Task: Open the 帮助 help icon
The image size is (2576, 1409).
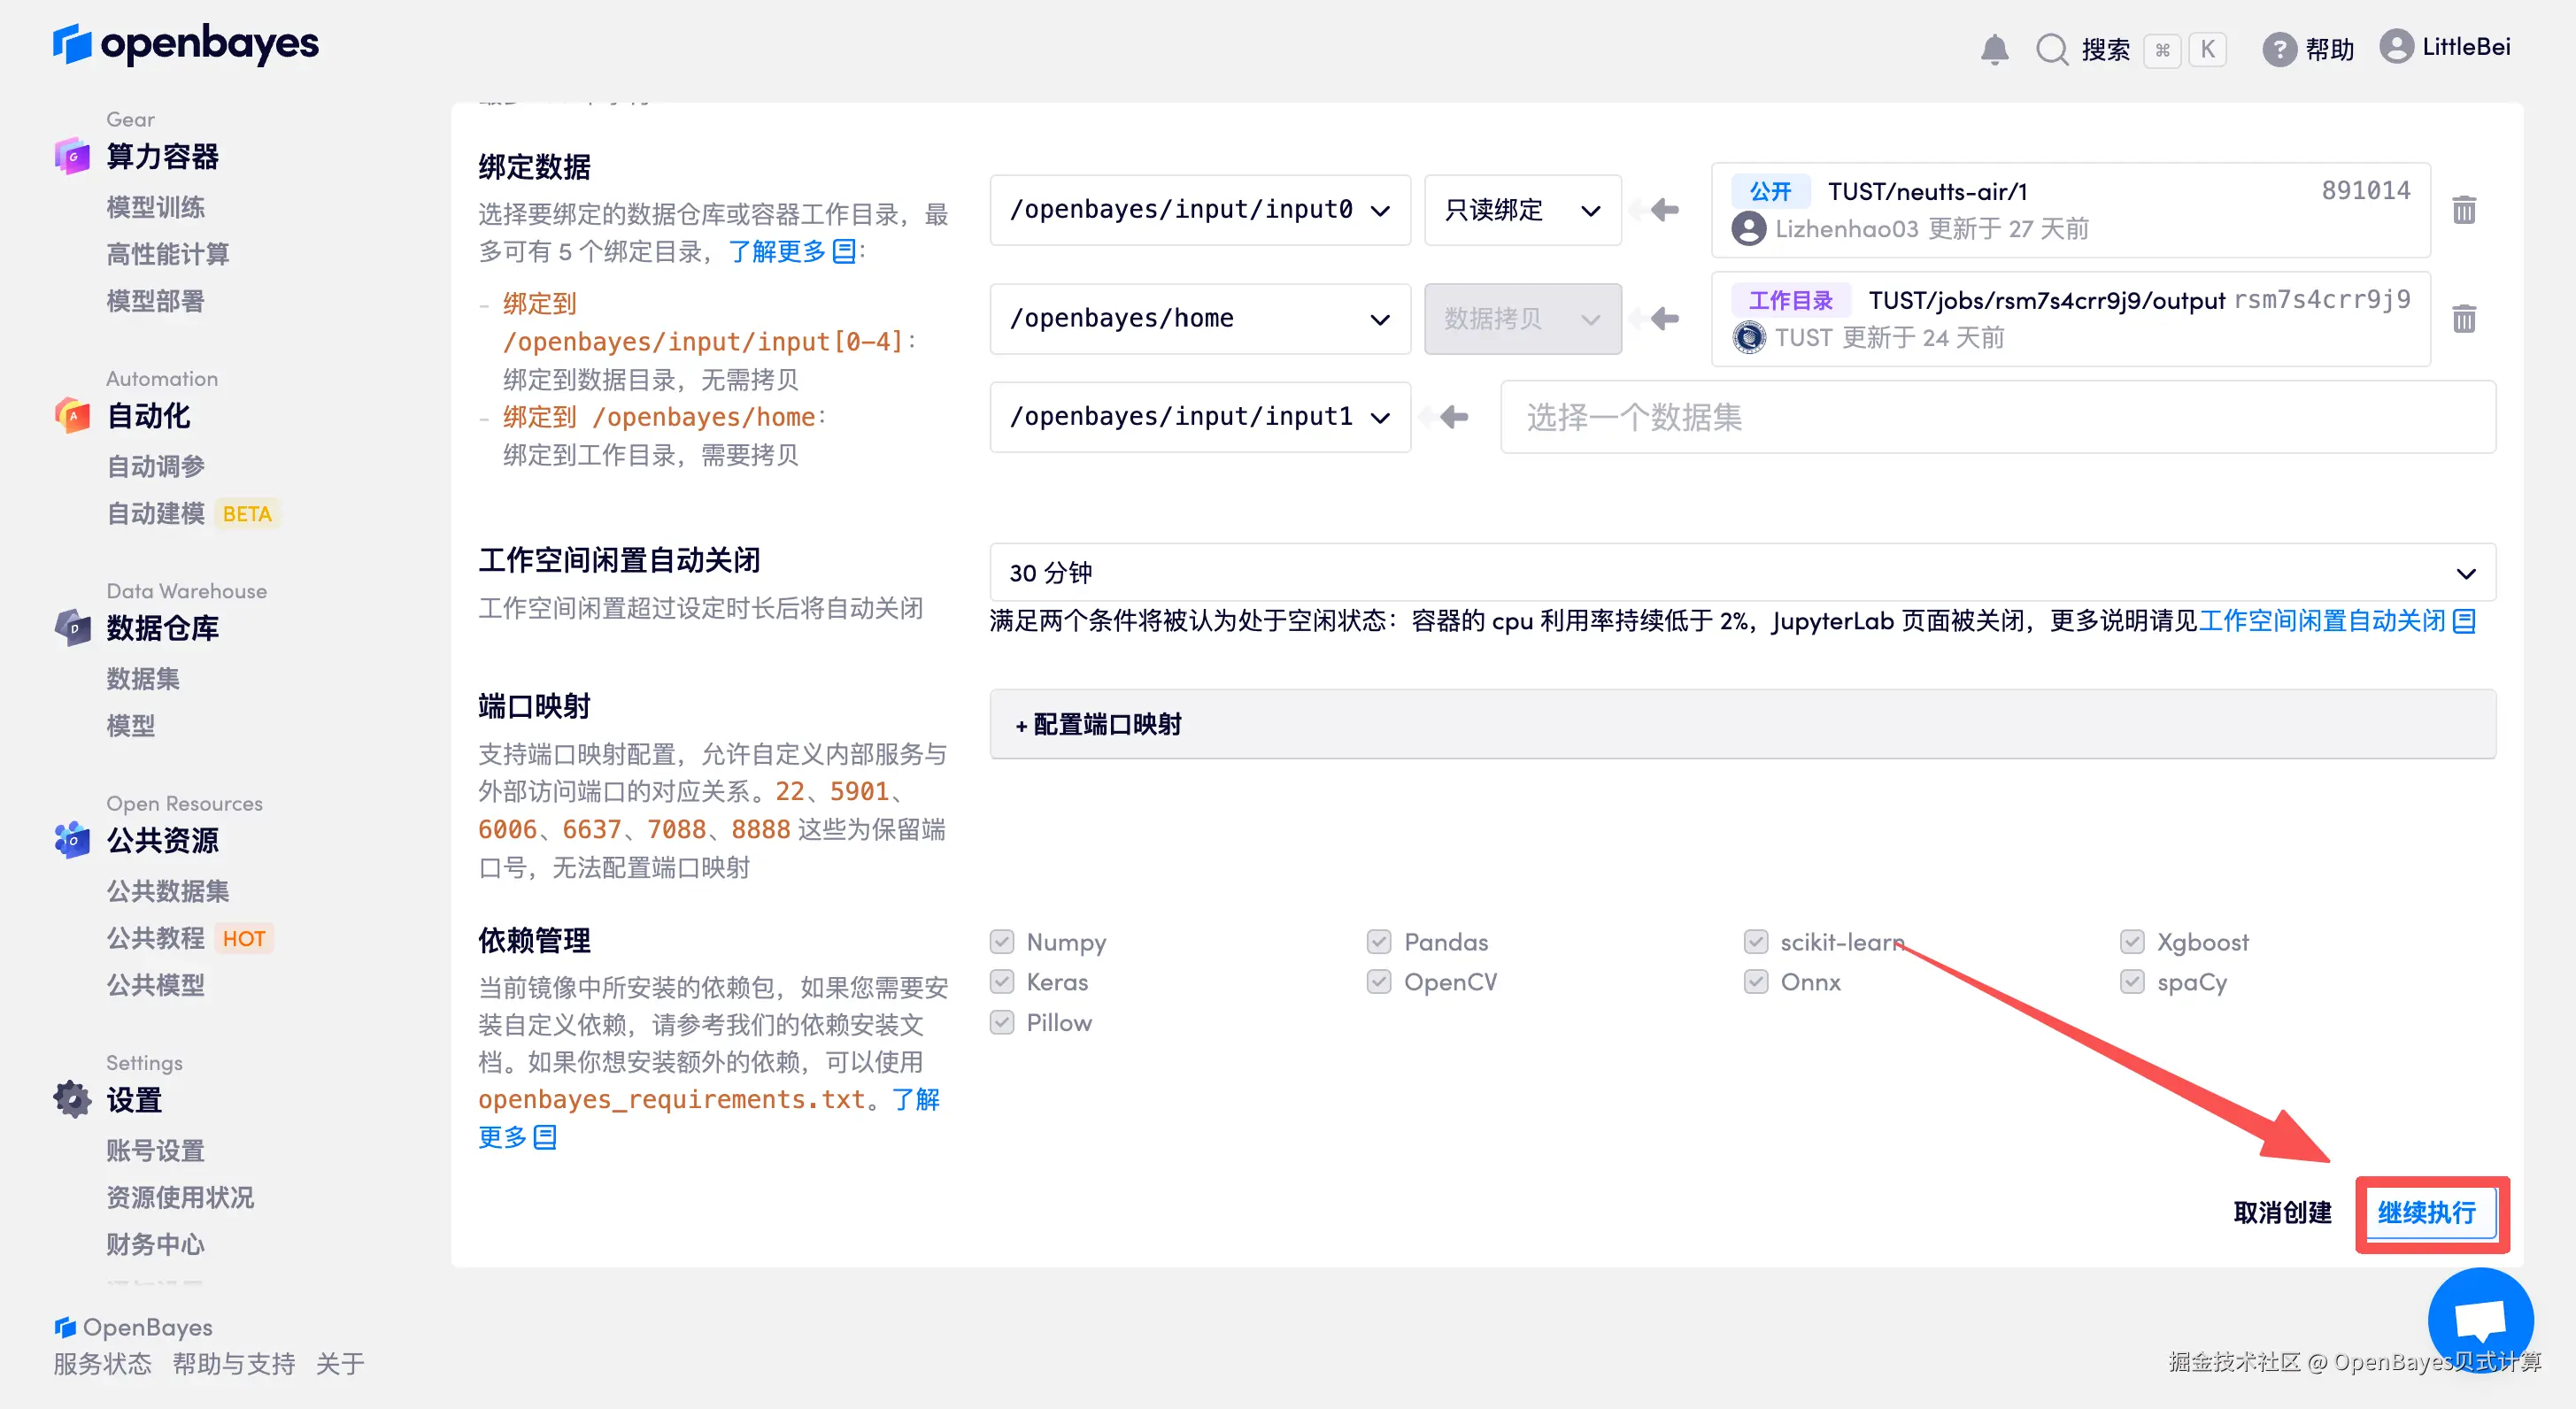Action: (x=2279, y=48)
